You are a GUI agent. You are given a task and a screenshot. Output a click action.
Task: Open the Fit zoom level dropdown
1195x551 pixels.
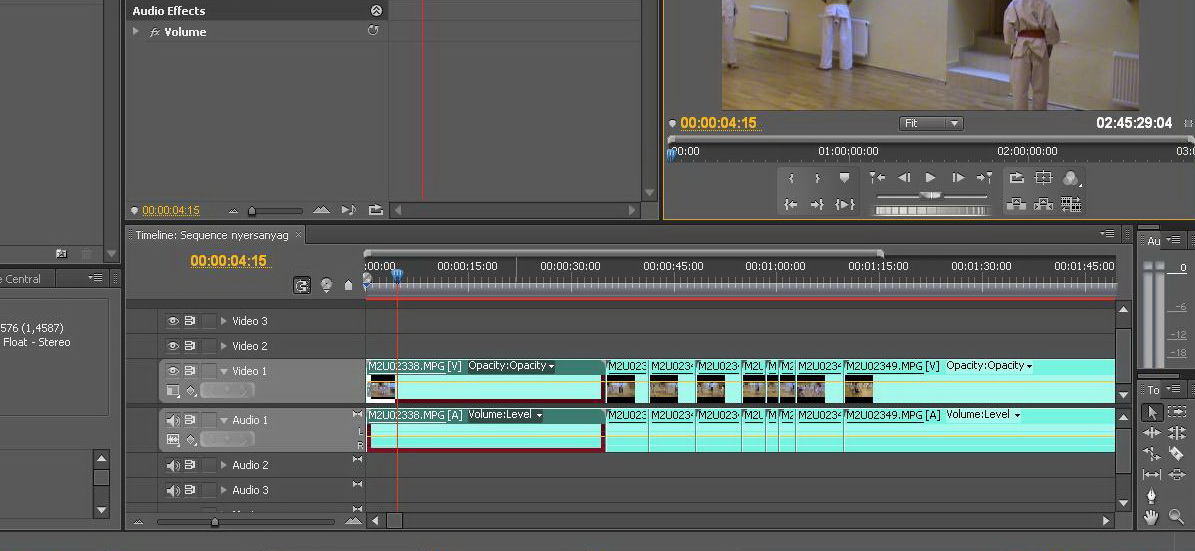(931, 123)
